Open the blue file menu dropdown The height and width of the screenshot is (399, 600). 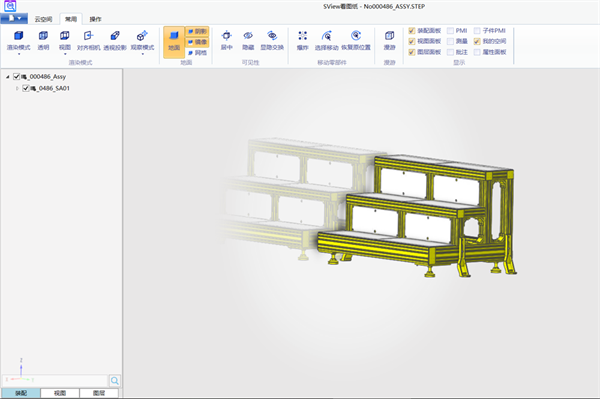14,18
